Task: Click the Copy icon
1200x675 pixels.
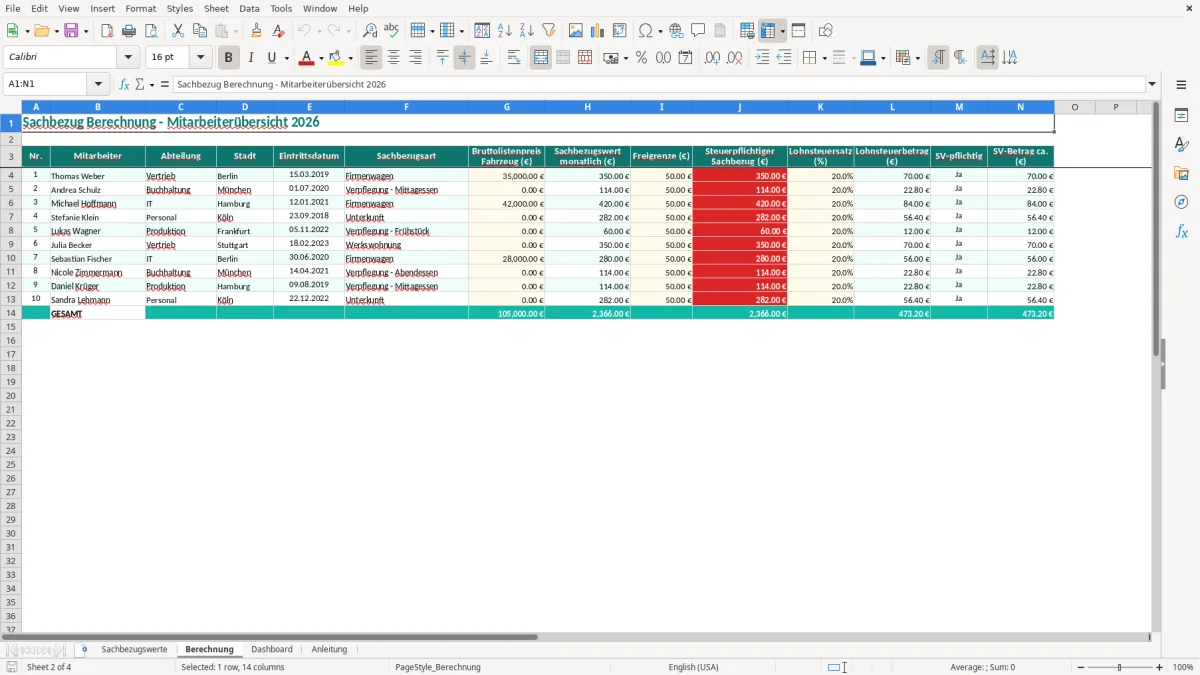Action: tap(199, 31)
